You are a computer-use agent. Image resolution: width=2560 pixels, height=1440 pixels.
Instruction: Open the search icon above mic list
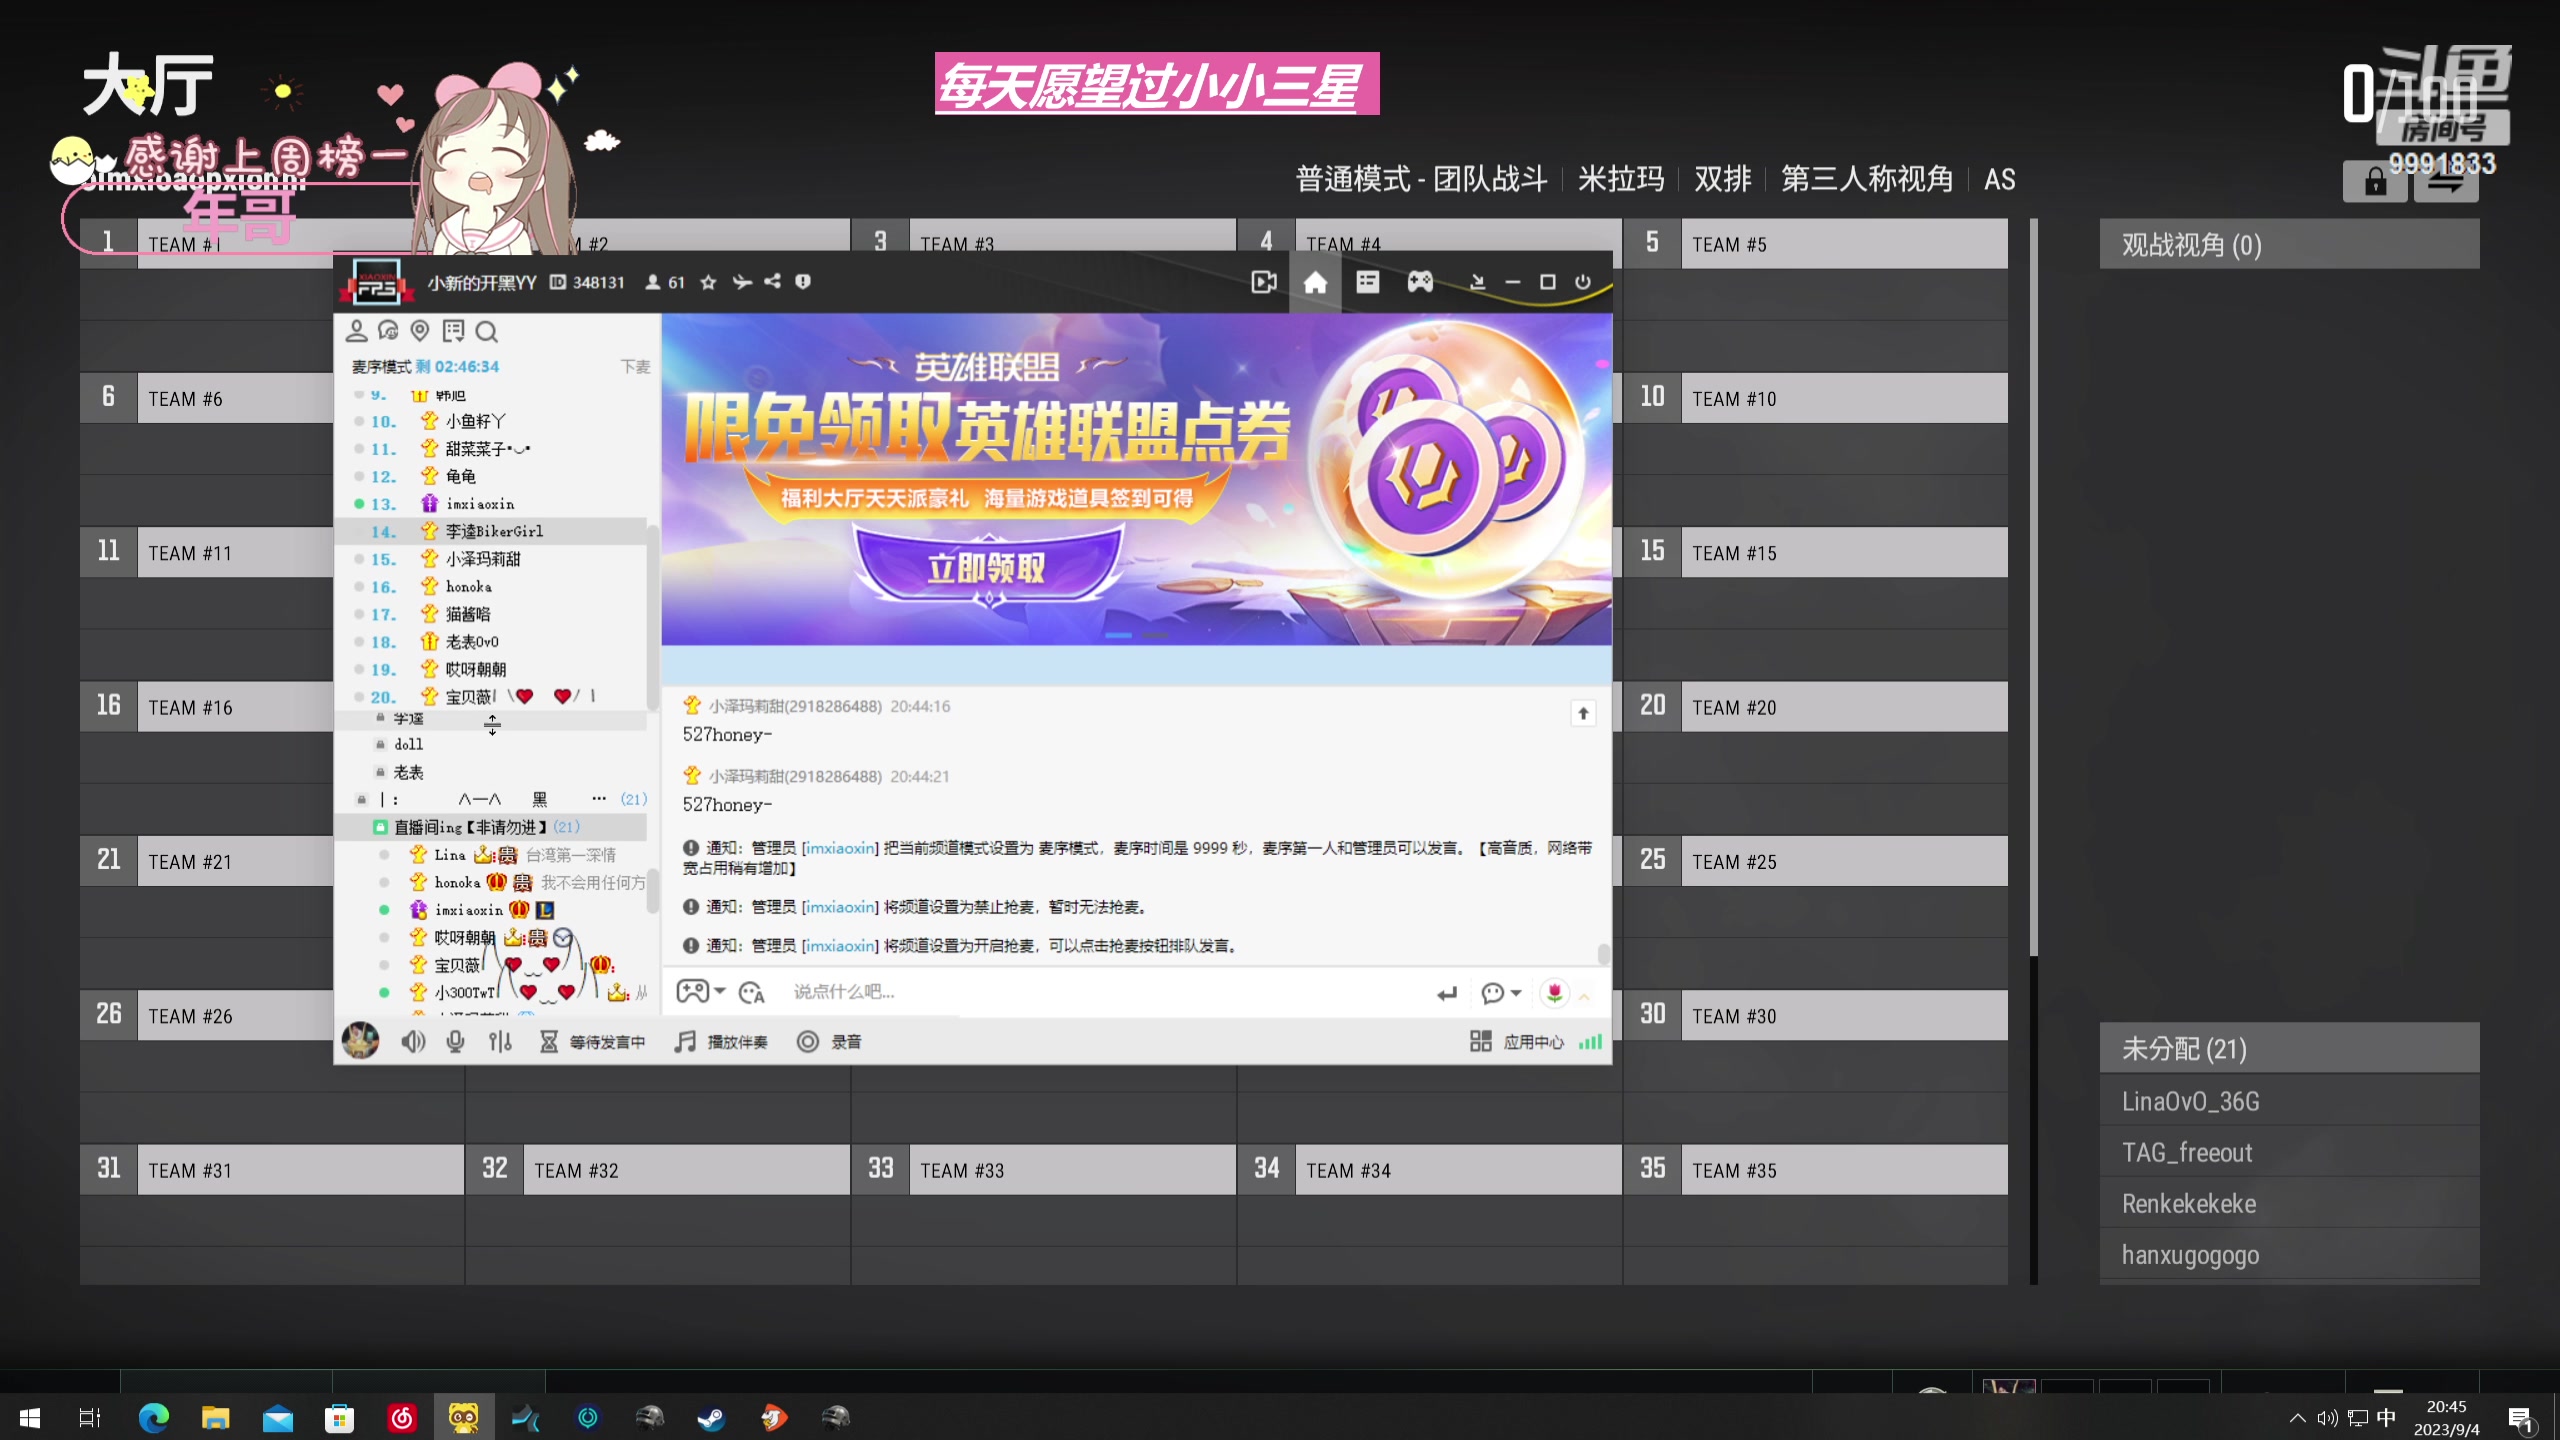(486, 331)
